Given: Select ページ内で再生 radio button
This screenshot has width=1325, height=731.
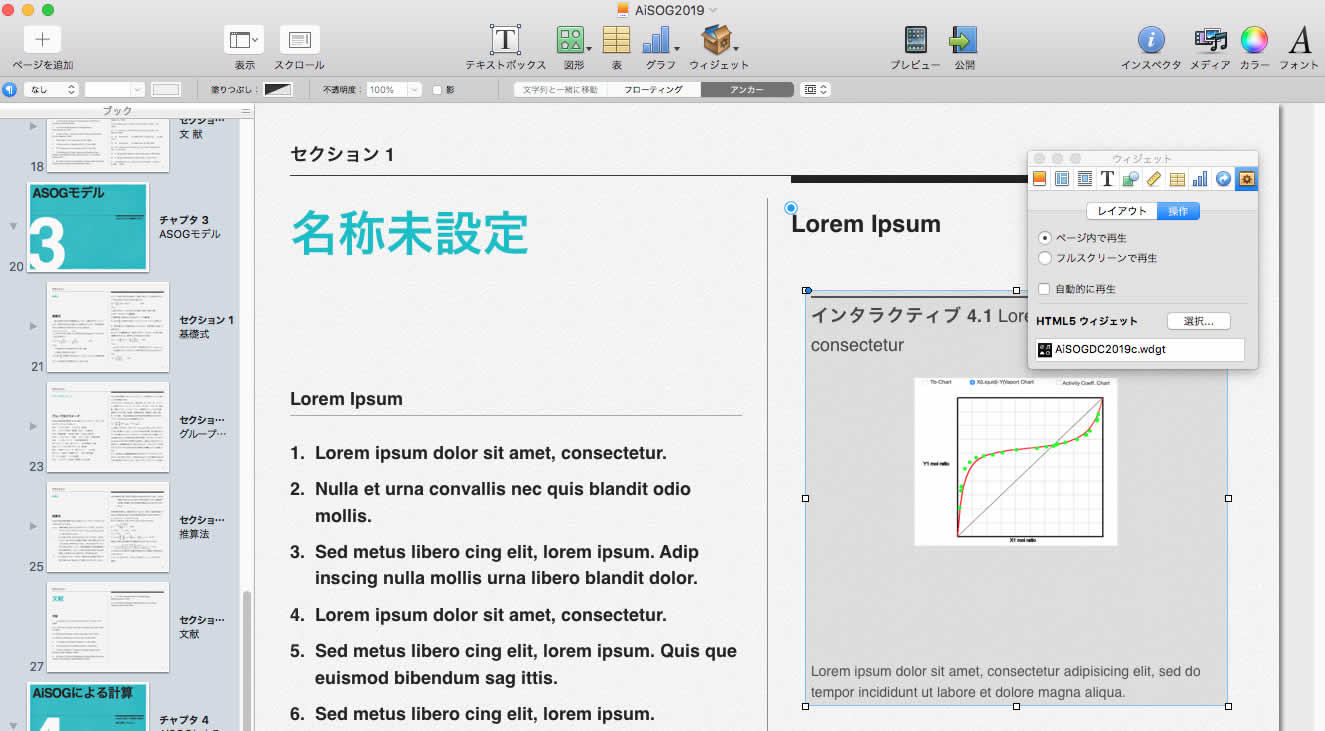Looking at the screenshot, I should pyautogui.click(x=1045, y=238).
